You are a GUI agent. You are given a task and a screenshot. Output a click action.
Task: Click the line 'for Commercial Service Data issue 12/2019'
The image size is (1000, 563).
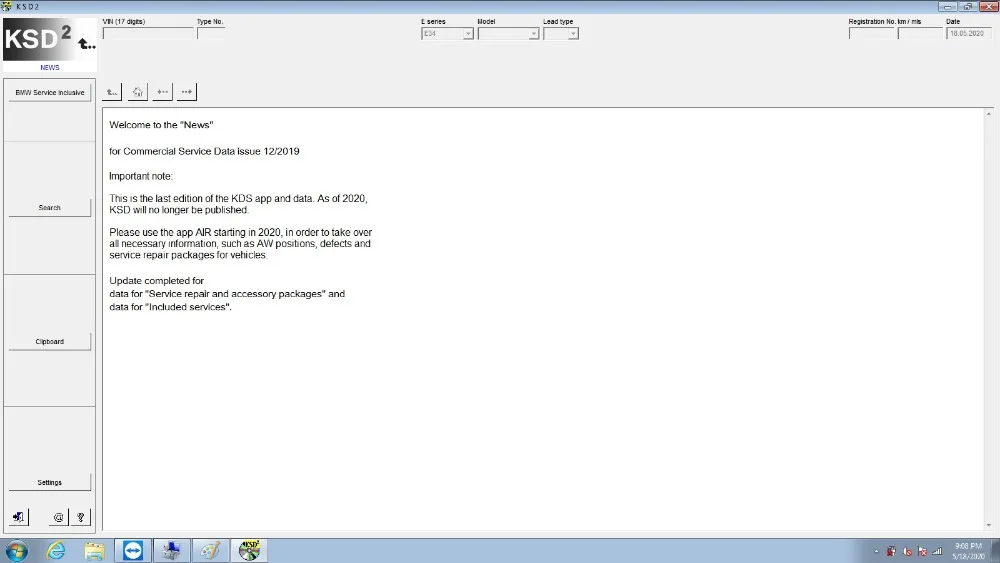point(204,151)
